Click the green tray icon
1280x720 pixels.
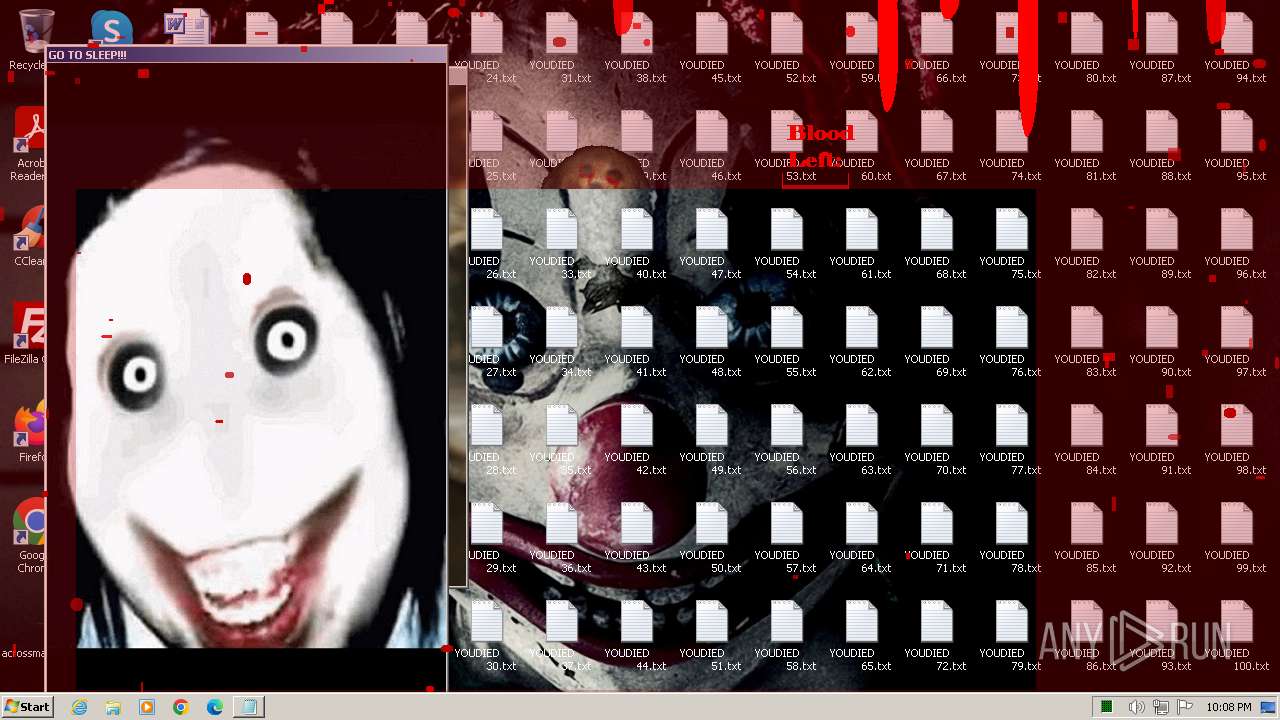tap(1106, 707)
